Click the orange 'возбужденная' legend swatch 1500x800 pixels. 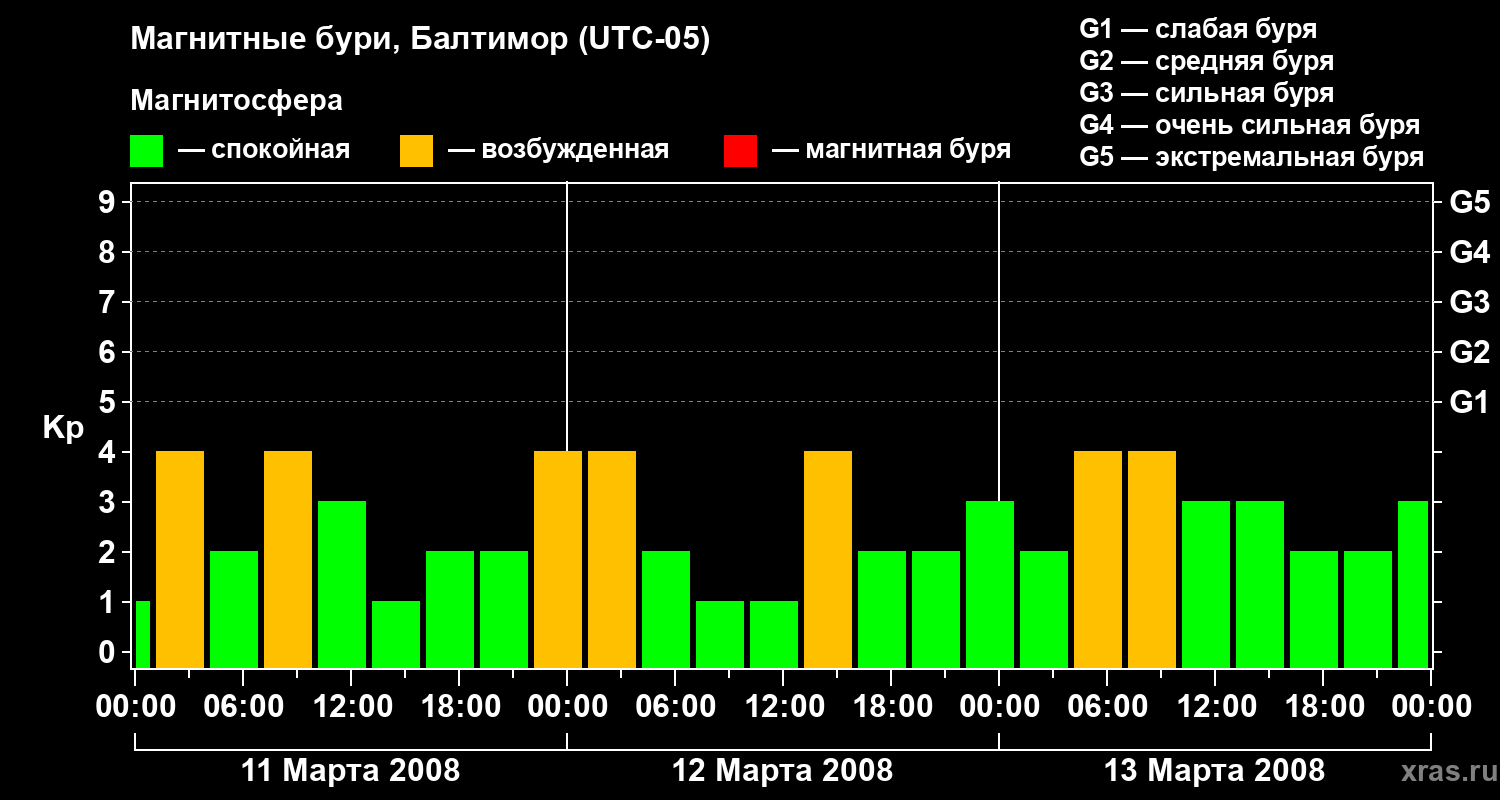point(416,151)
